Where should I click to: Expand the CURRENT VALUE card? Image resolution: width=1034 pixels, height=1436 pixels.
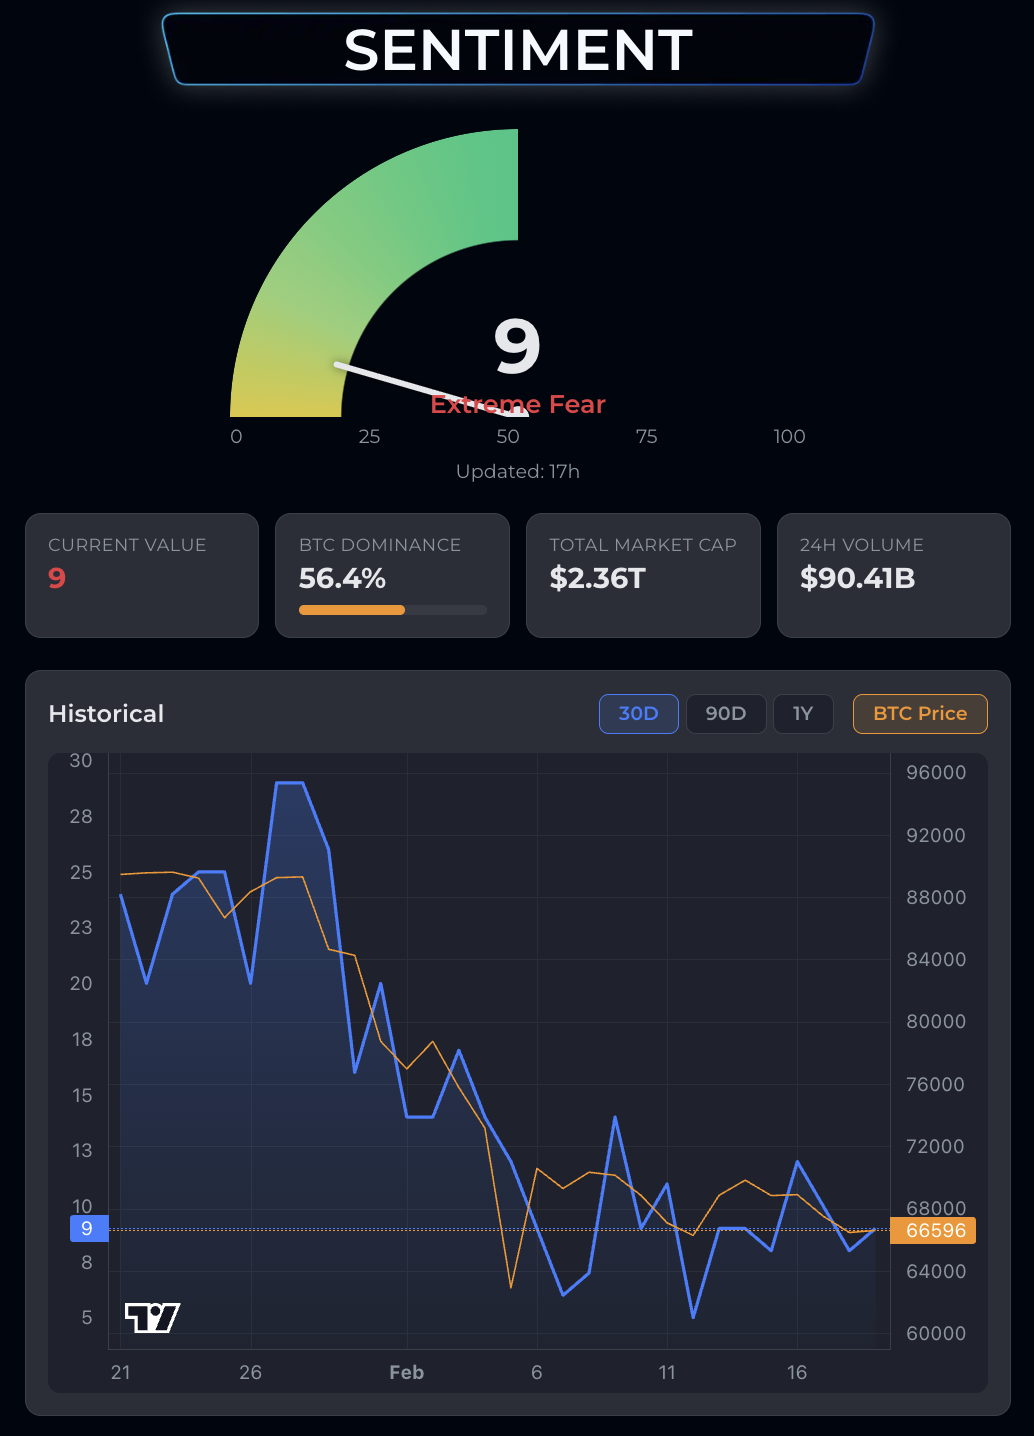pyautogui.click(x=141, y=576)
